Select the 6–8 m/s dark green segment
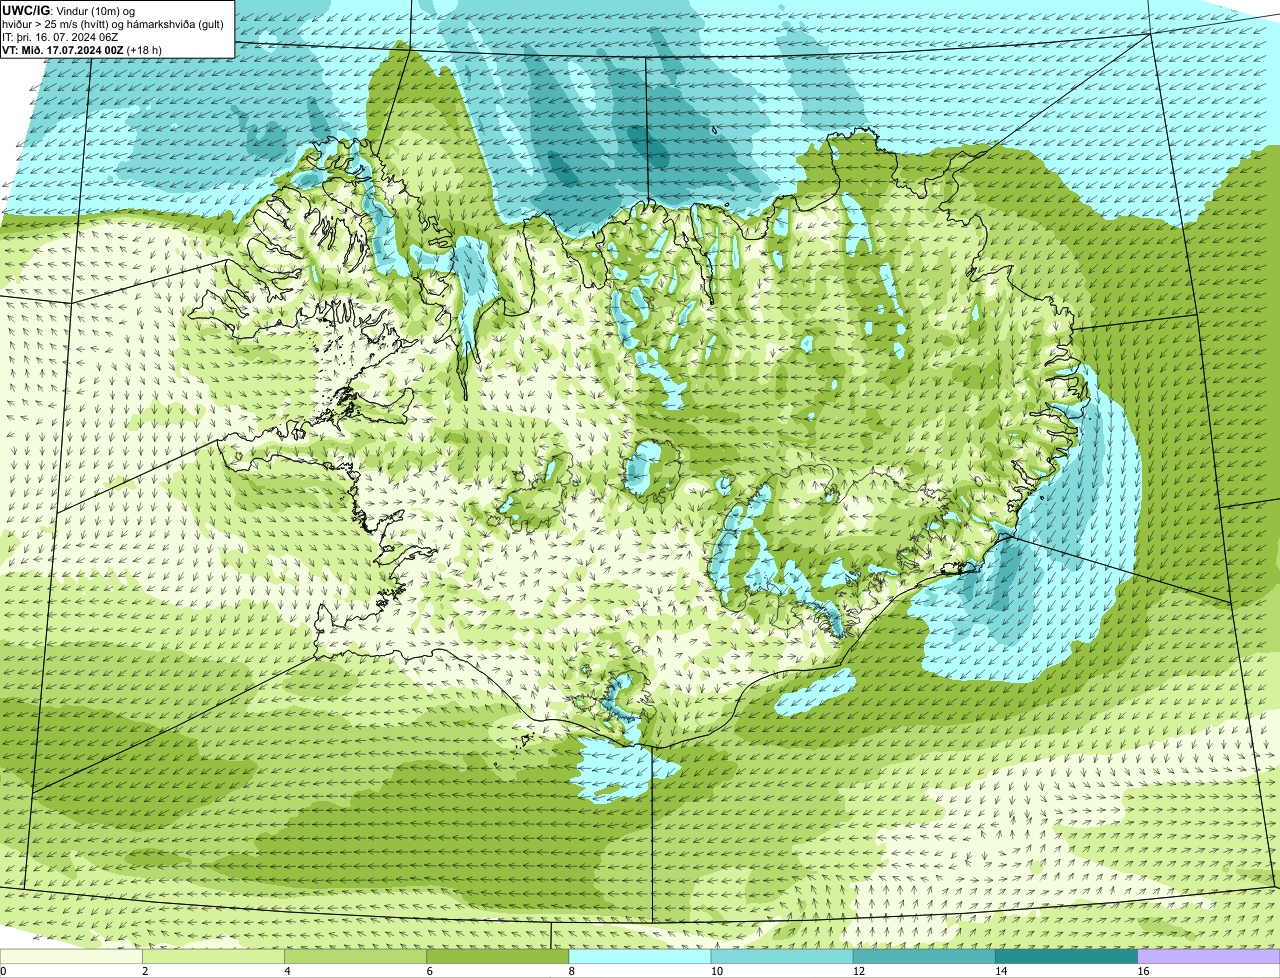 click(x=497, y=957)
